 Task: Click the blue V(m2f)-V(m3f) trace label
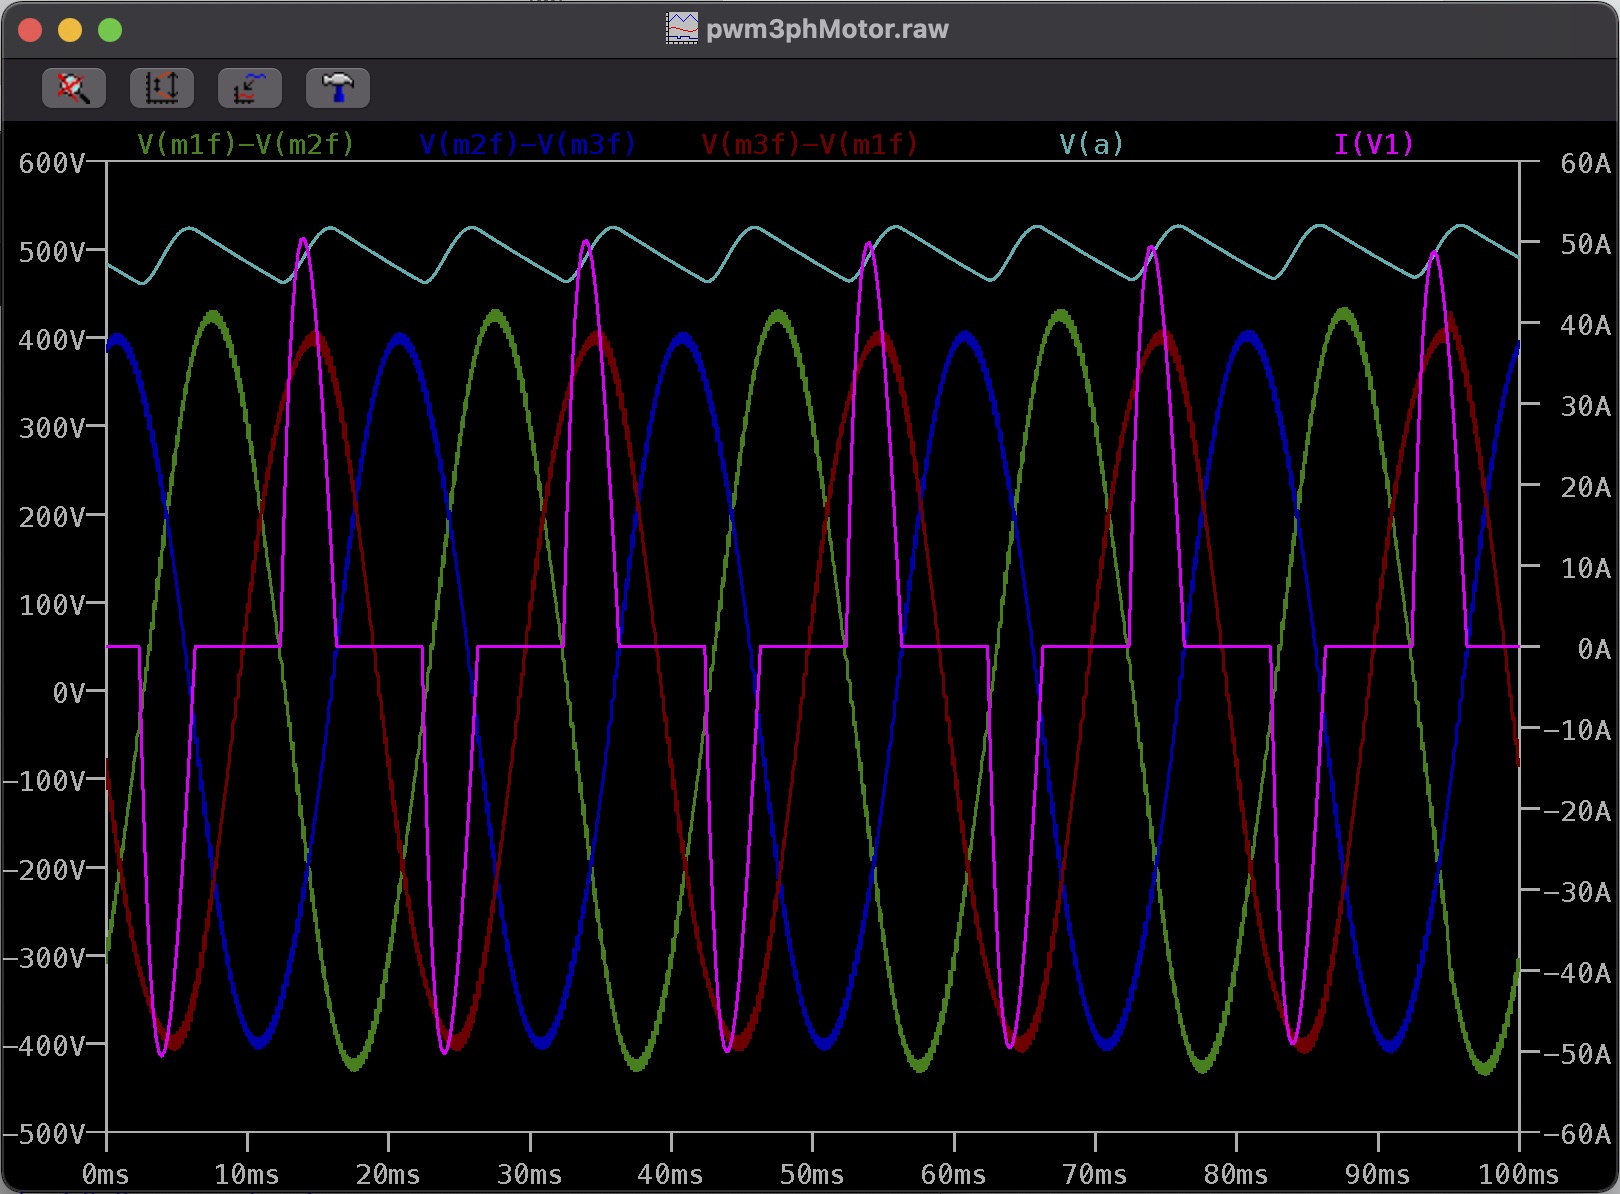pyautogui.click(x=527, y=145)
